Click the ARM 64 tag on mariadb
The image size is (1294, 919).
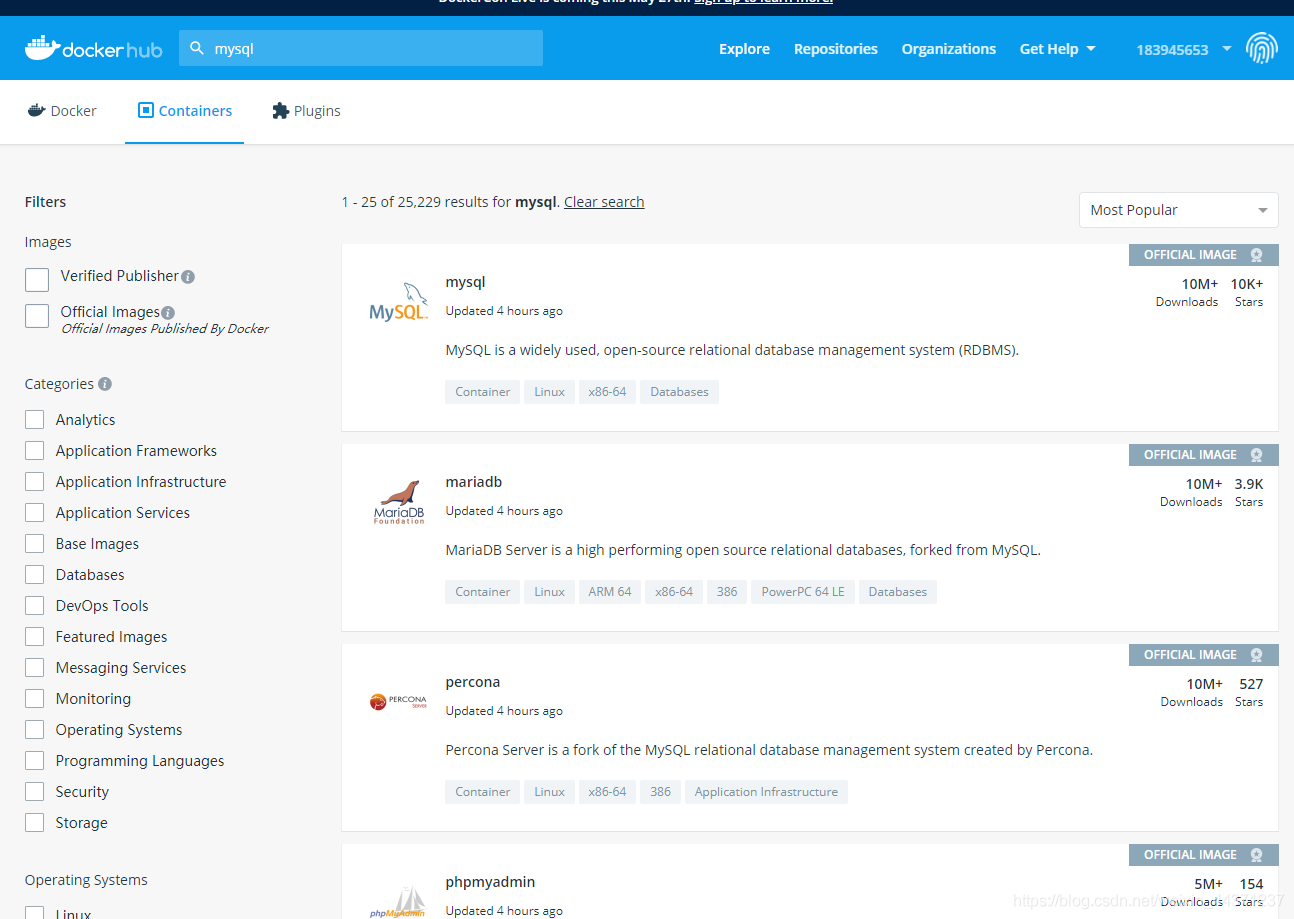pos(610,592)
